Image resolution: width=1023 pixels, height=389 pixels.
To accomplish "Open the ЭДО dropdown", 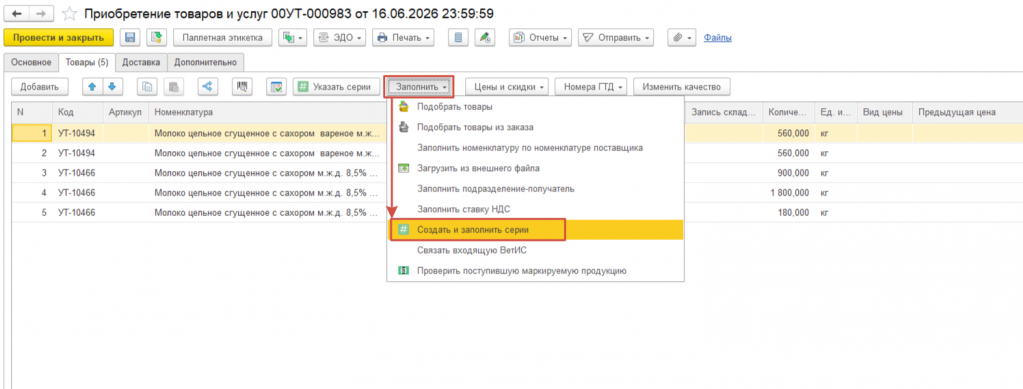I will pyautogui.click(x=339, y=38).
